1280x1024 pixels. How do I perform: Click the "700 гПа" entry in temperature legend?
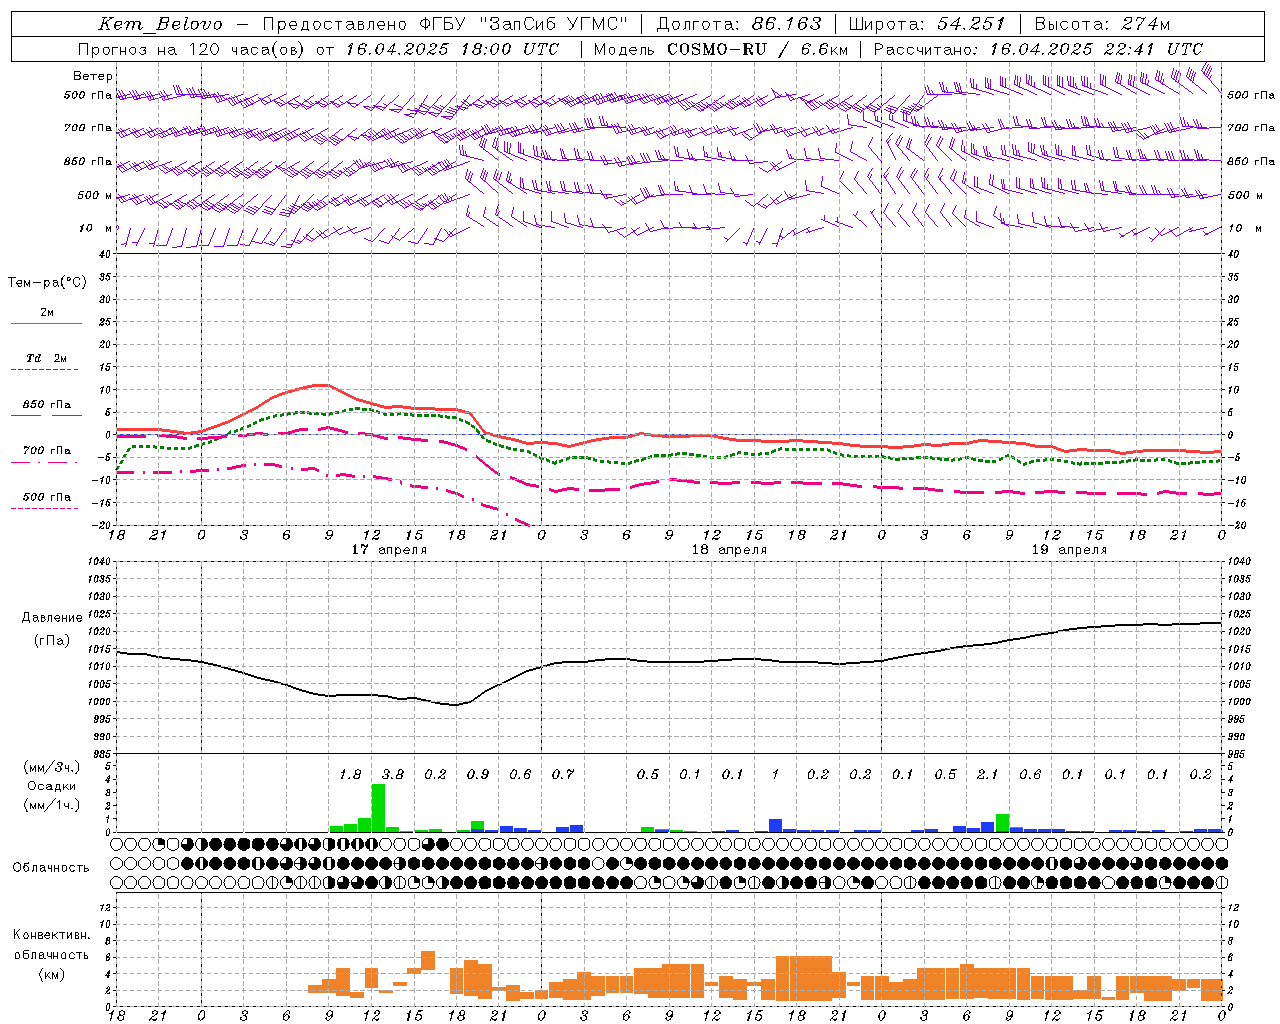[x=47, y=451]
